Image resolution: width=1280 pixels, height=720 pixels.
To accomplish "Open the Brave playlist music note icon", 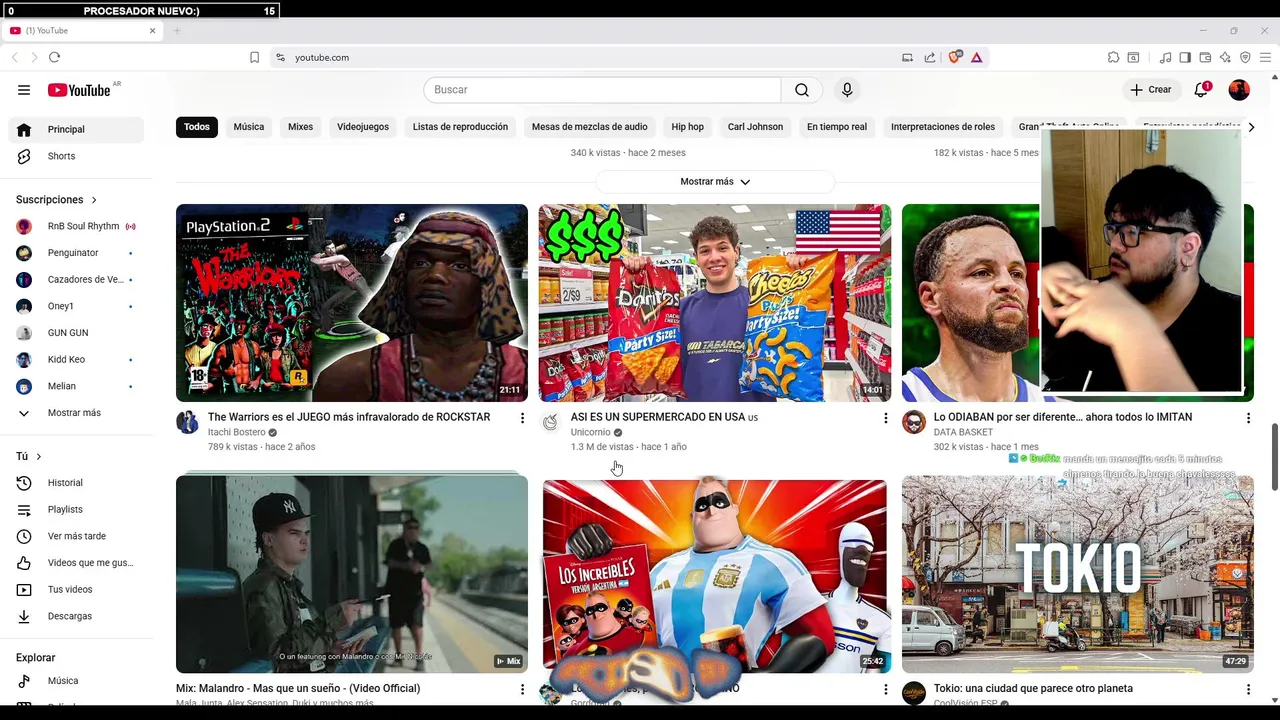I will (1165, 58).
